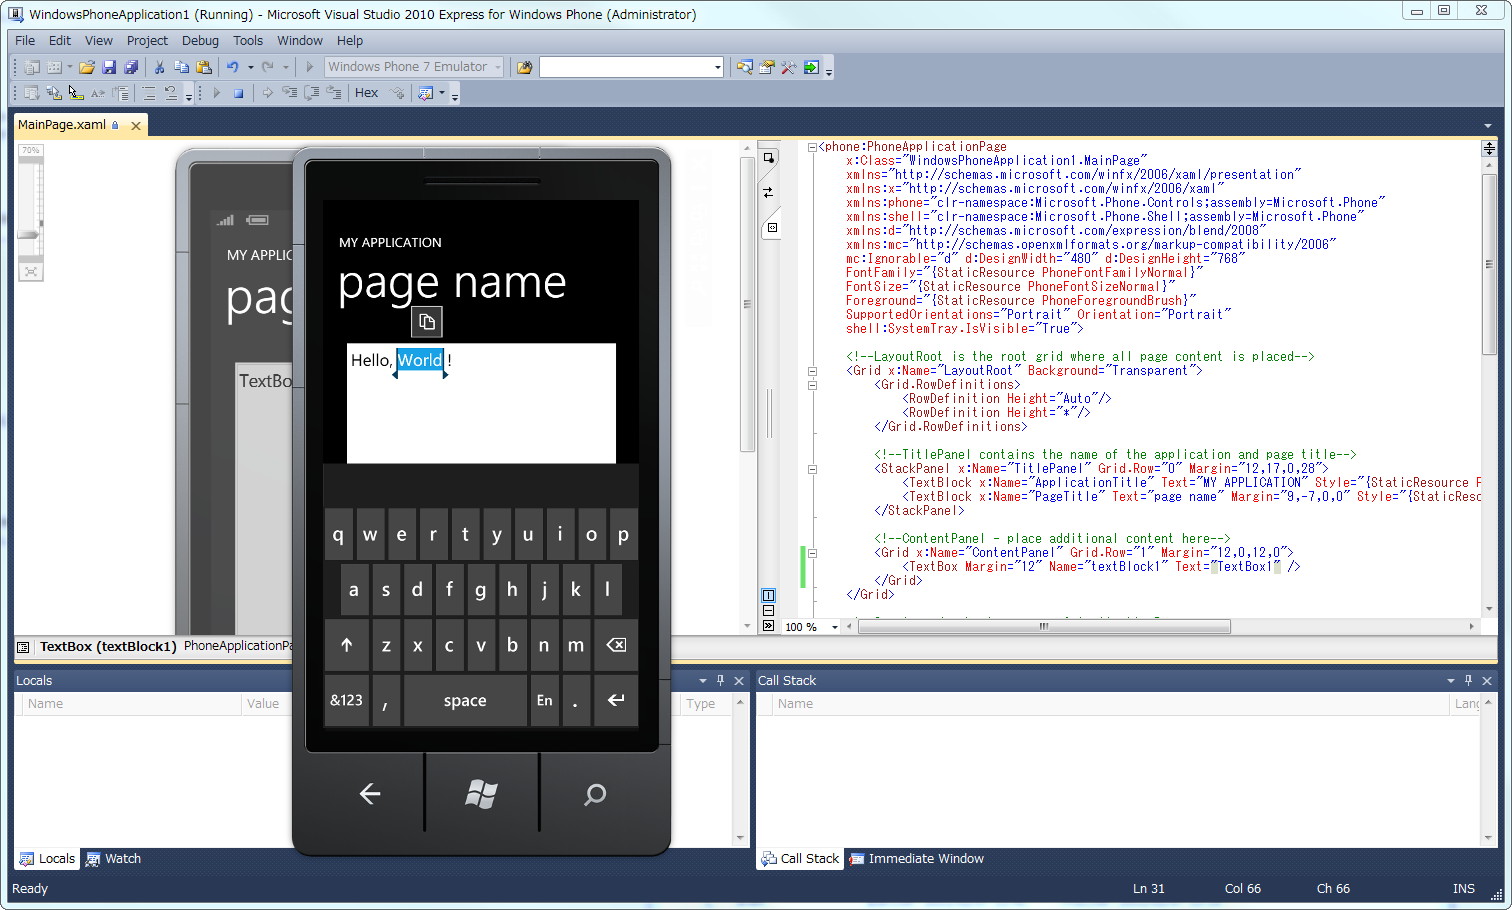Image resolution: width=1512 pixels, height=910 pixels.
Task: Switch to the Immediate Window tab
Action: [x=916, y=859]
